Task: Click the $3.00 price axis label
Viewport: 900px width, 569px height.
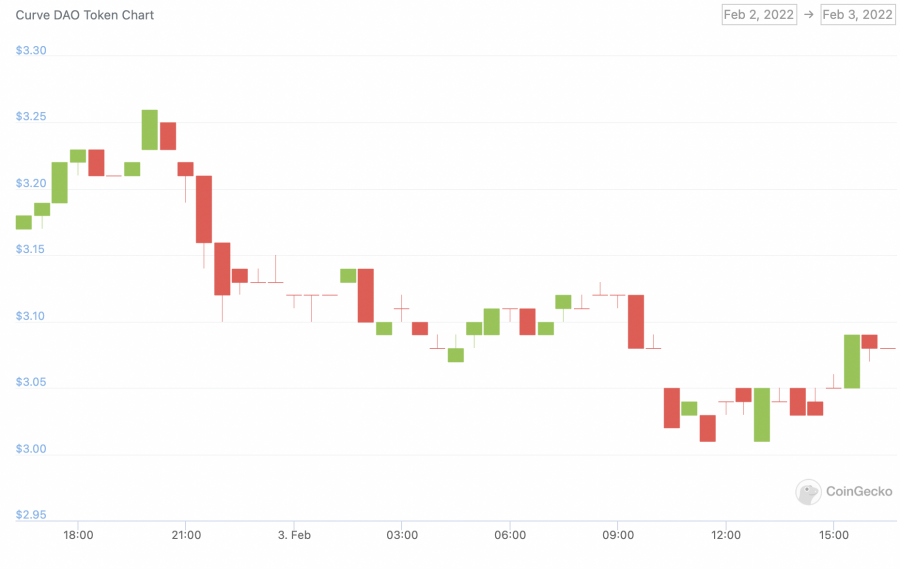Action: pos(31,448)
